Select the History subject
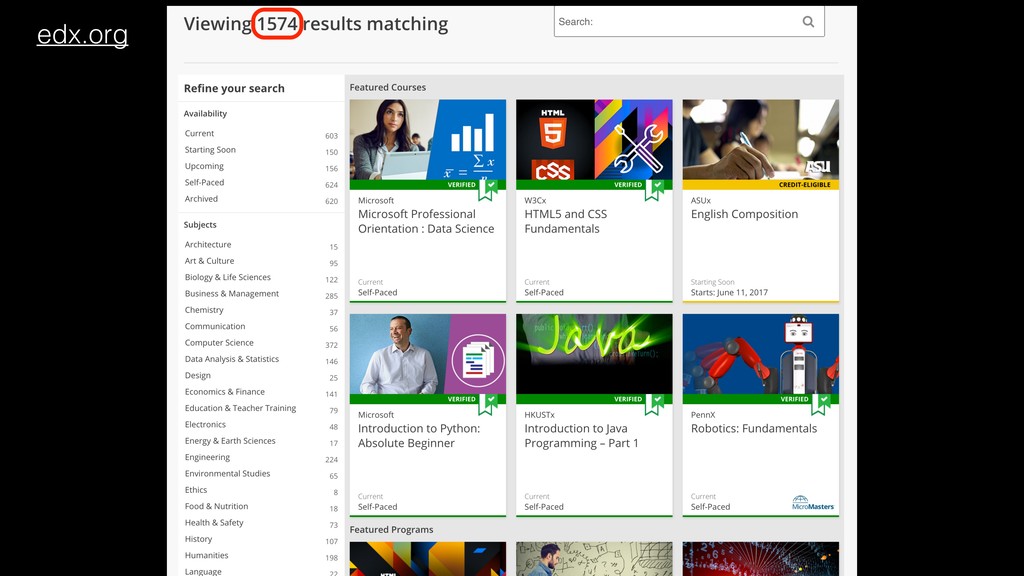The image size is (1024, 576). (x=199, y=538)
